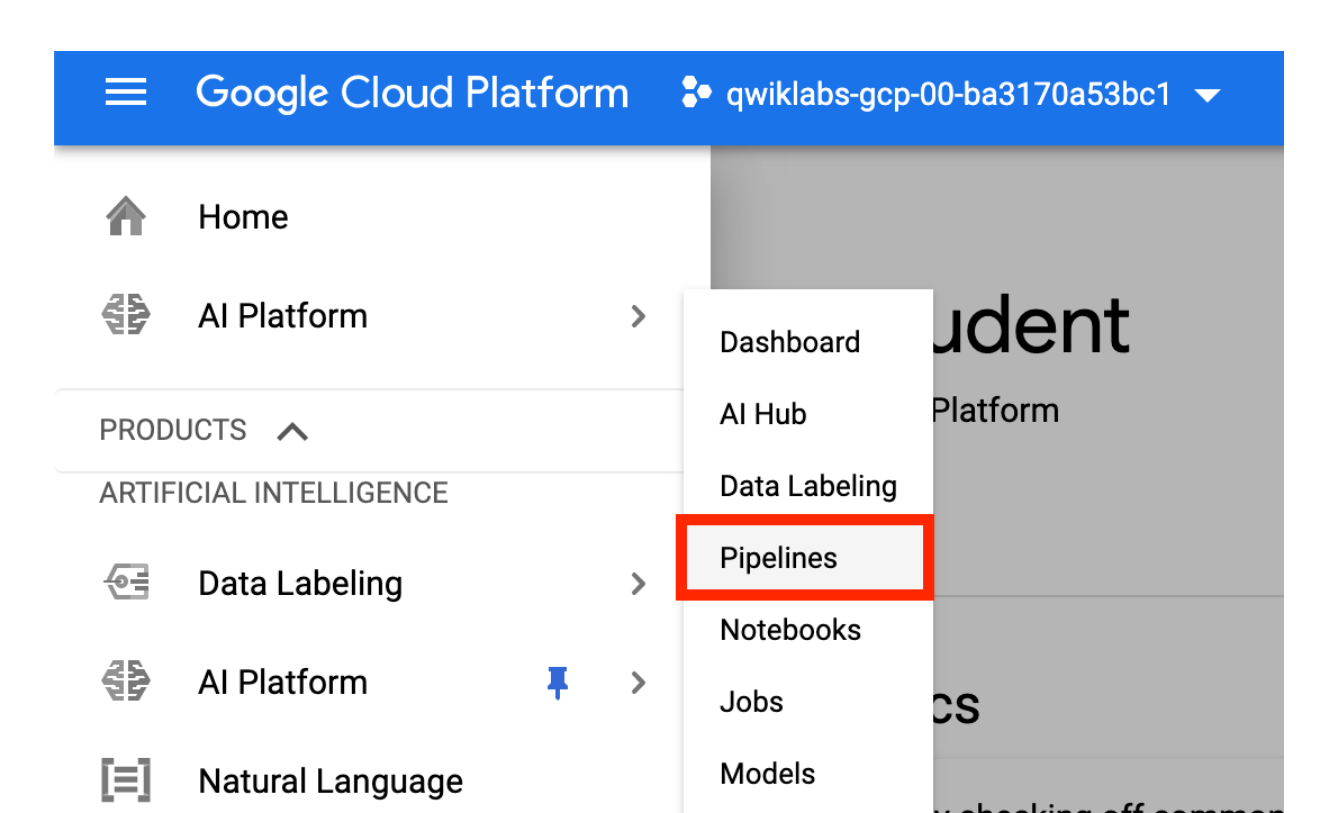Click the pinned AI Platform brain icon

[126, 682]
